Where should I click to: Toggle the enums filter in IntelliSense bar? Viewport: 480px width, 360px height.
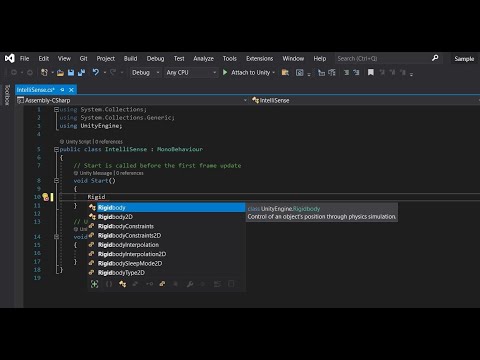162,284
